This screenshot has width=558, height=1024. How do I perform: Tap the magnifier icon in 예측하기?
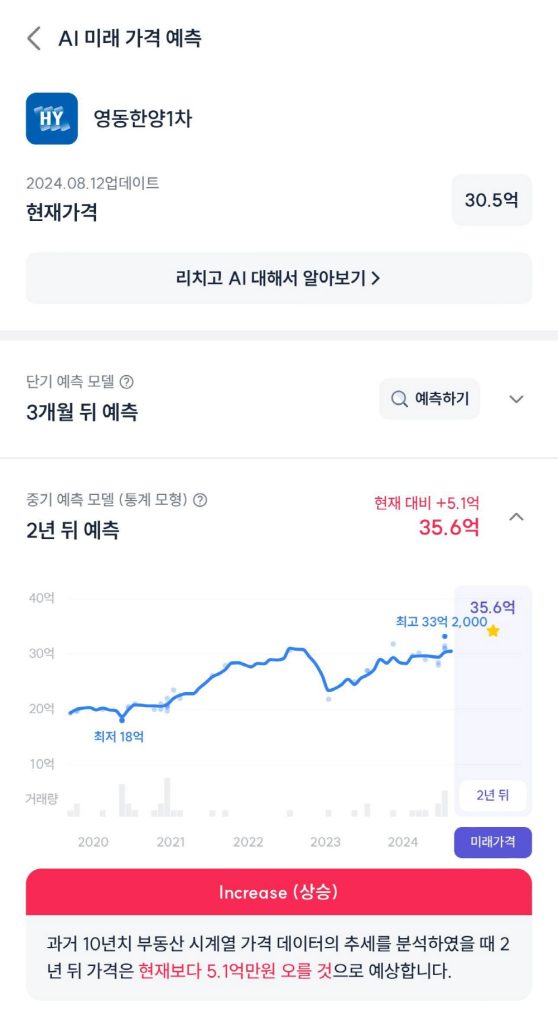399,398
